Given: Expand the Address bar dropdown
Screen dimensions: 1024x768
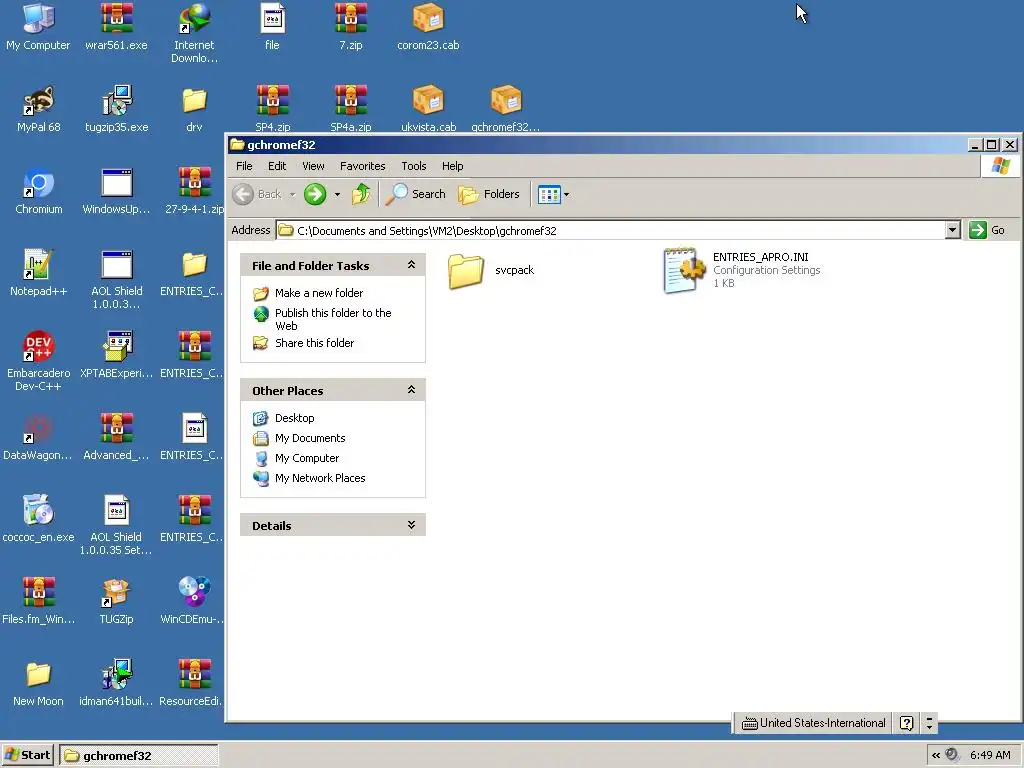Looking at the screenshot, I should click(952, 230).
